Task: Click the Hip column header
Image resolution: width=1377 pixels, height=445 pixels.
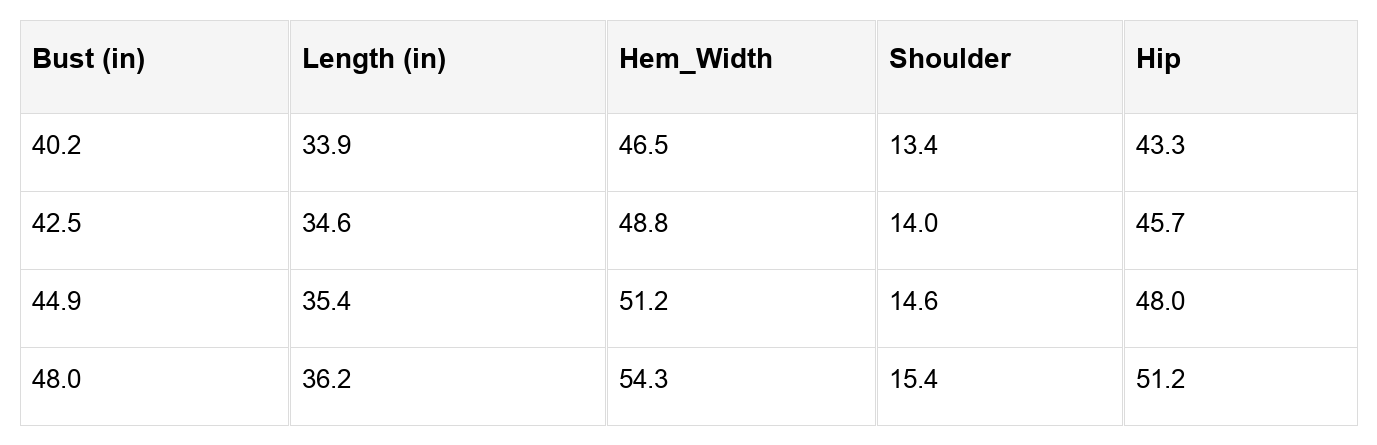Action: coord(1240,67)
